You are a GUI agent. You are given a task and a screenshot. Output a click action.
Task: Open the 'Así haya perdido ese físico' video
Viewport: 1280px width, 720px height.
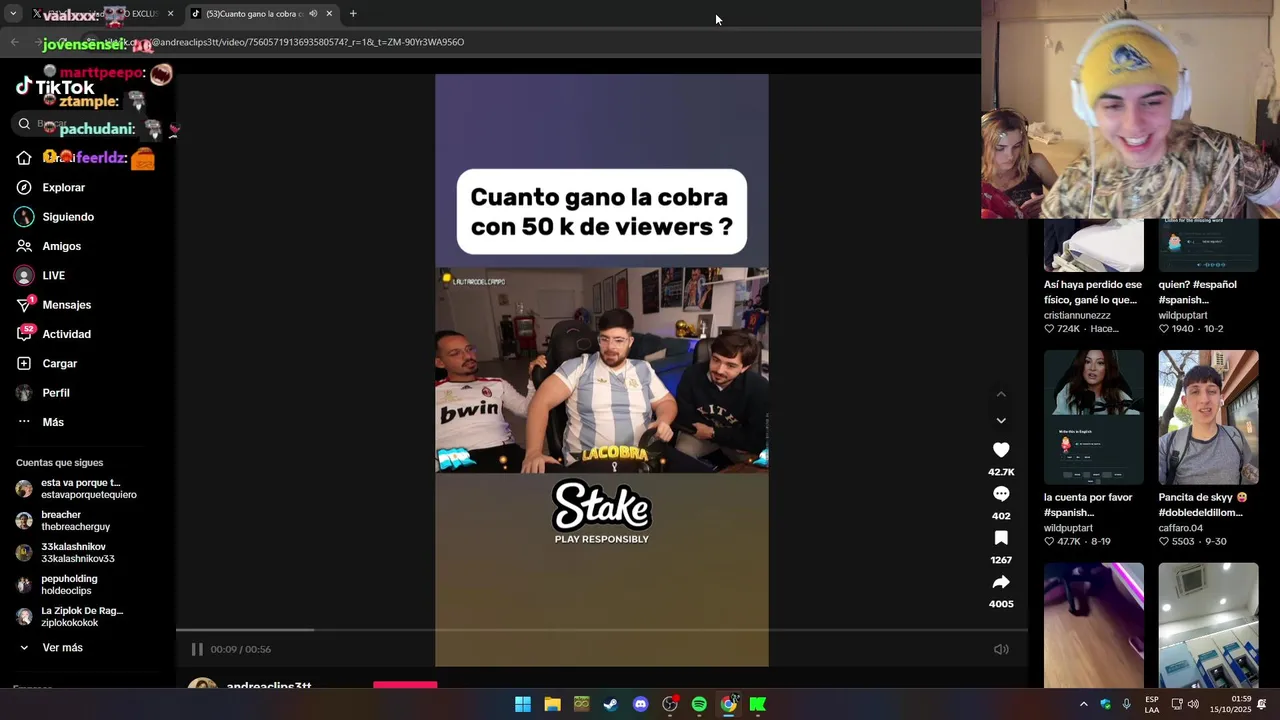[1094, 245]
